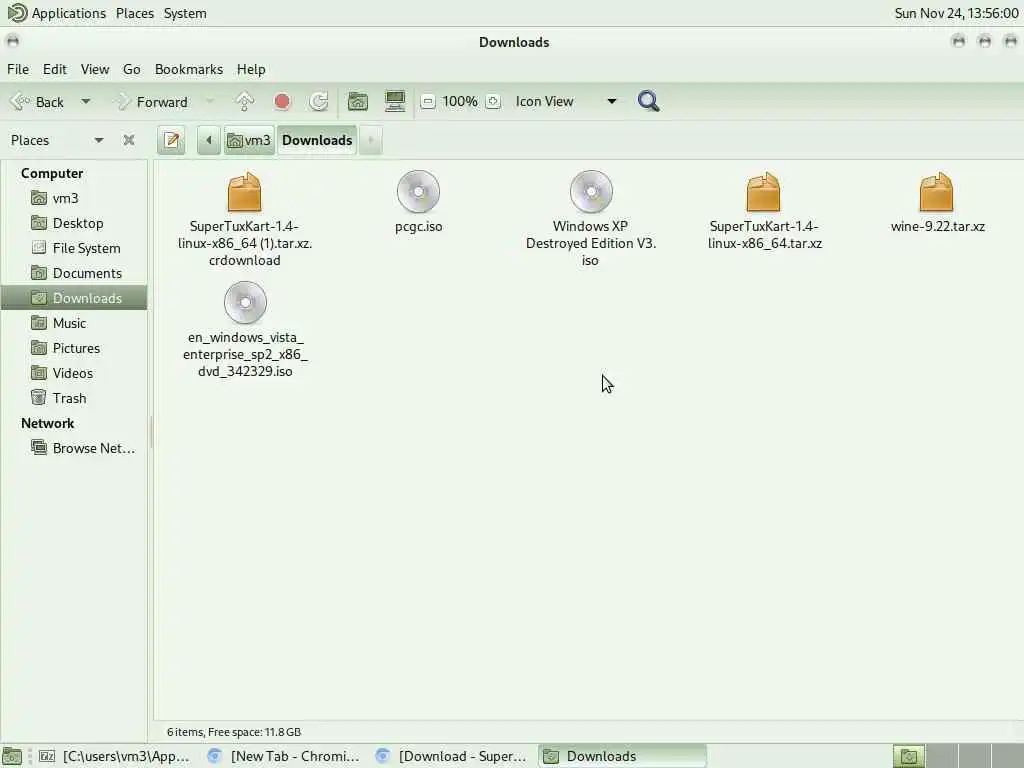Screen dimensions: 1024x768
Task: Switch to C:\users\vm3\App taskbar window
Action: click(115, 756)
